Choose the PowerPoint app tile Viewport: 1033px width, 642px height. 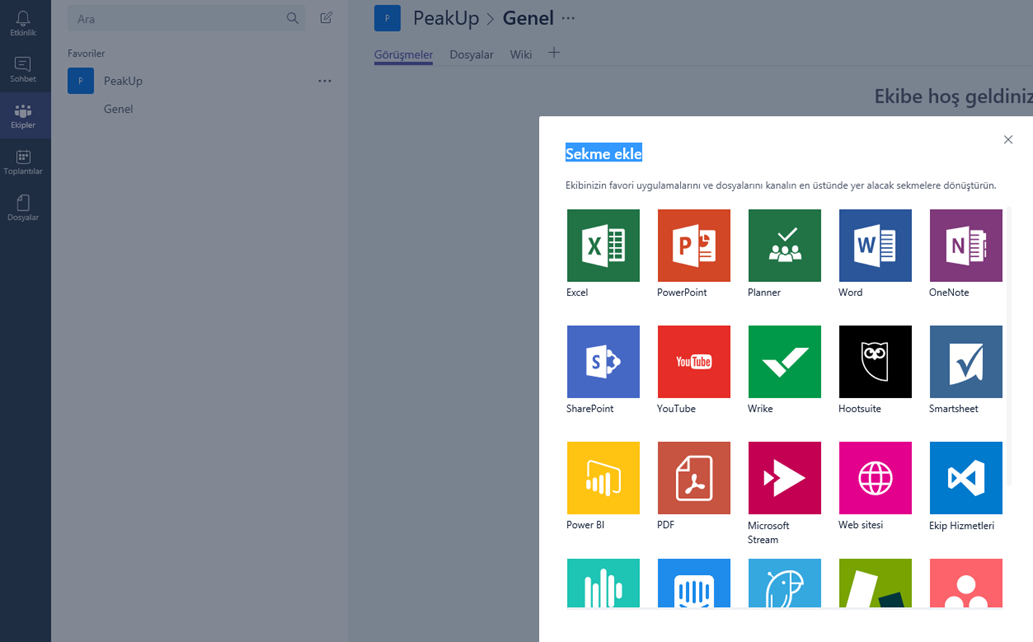coord(694,245)
